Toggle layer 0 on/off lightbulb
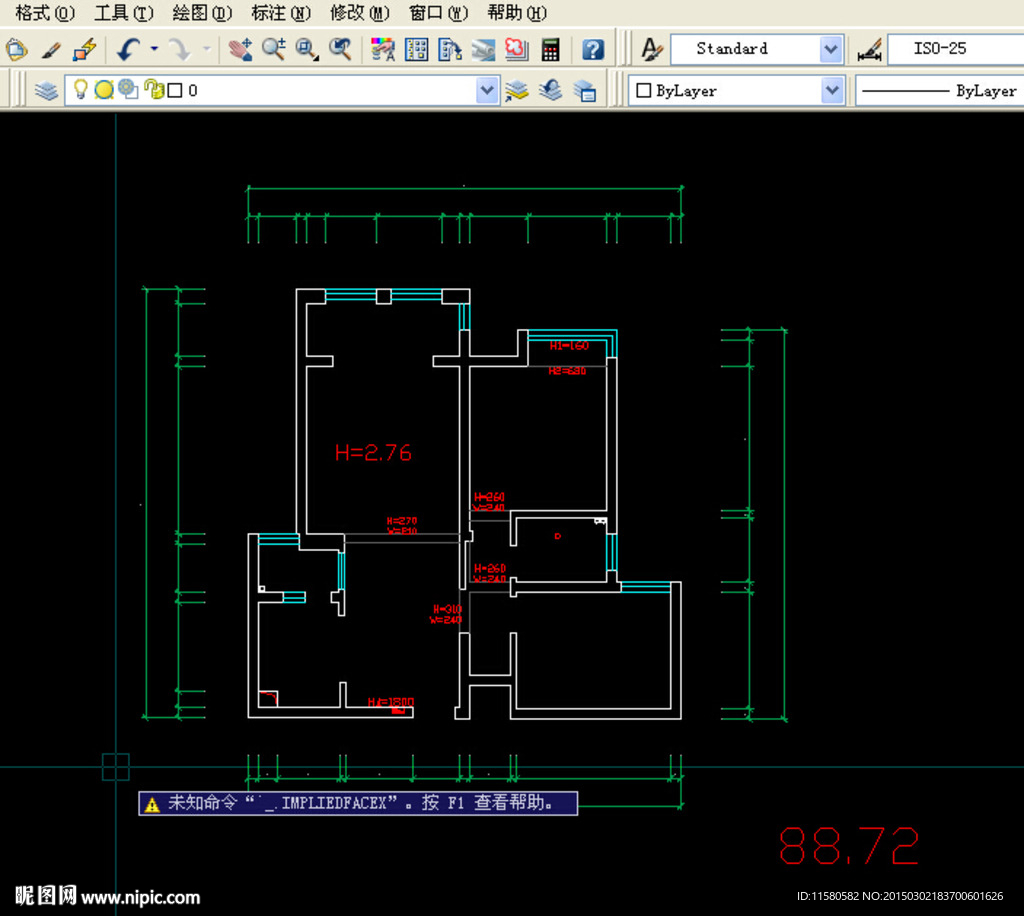The image size is (1024, 916). (81, 90)
